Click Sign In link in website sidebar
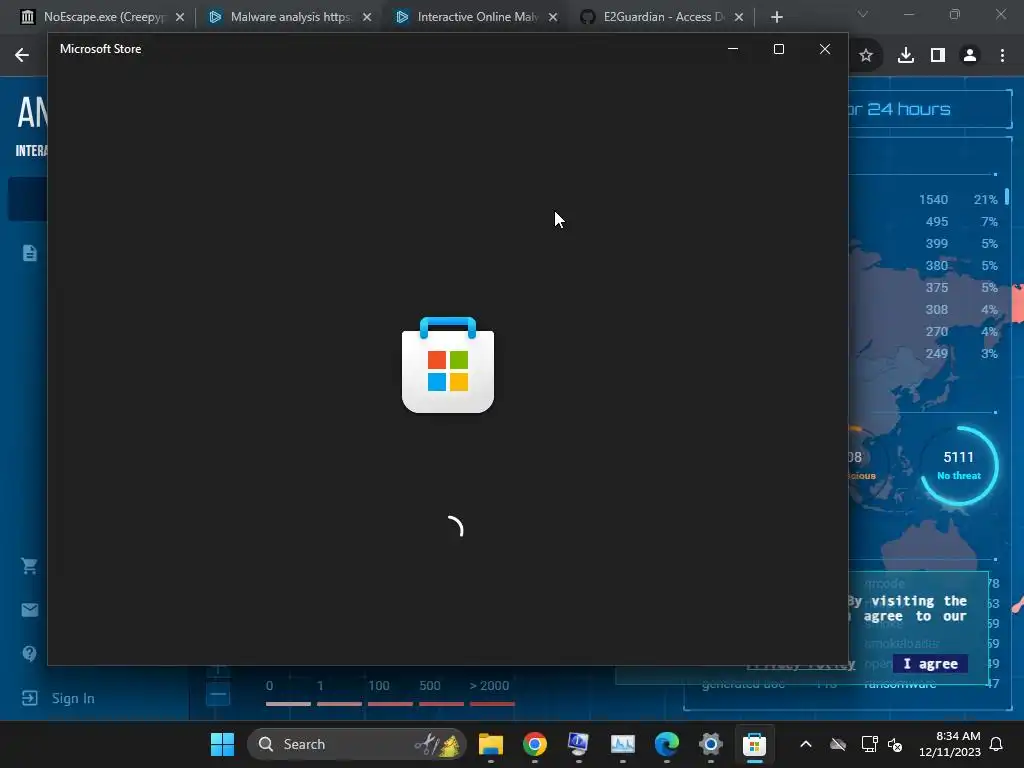Viewport: 1024px width, 768px height. coord(73,698)
